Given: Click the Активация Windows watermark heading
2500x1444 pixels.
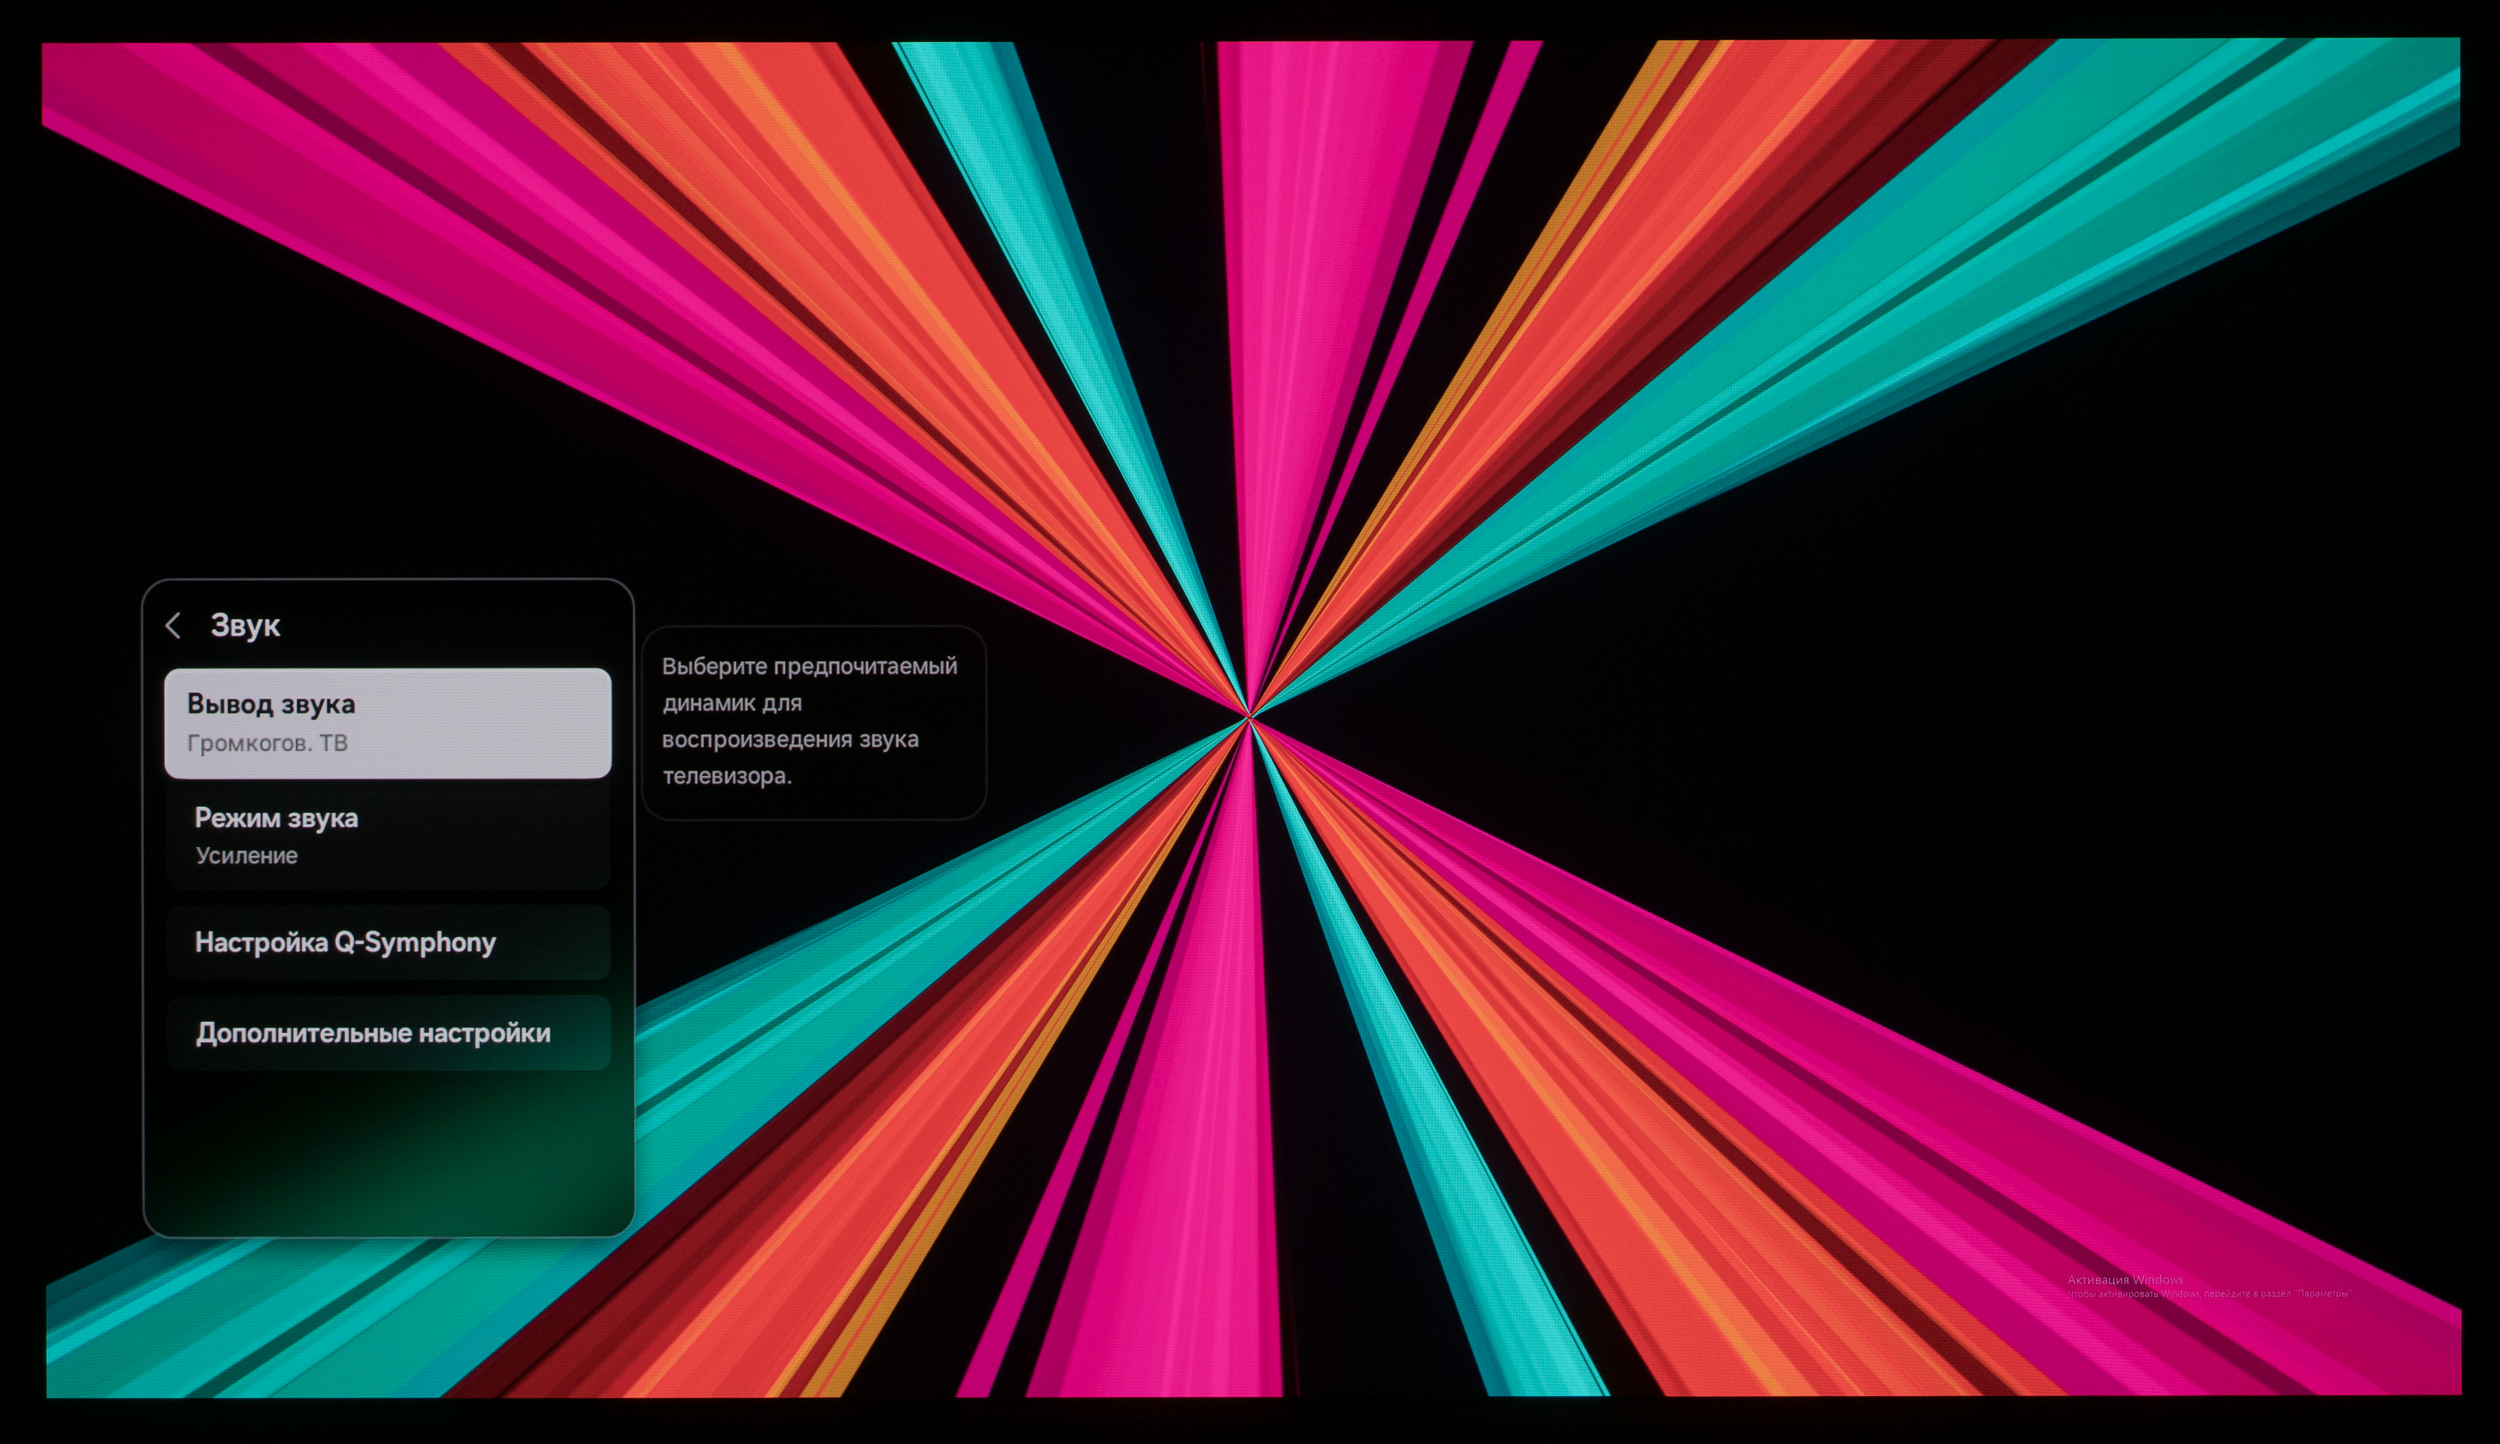Looking at the screenshot, I should click(x=2125, y=1279).
